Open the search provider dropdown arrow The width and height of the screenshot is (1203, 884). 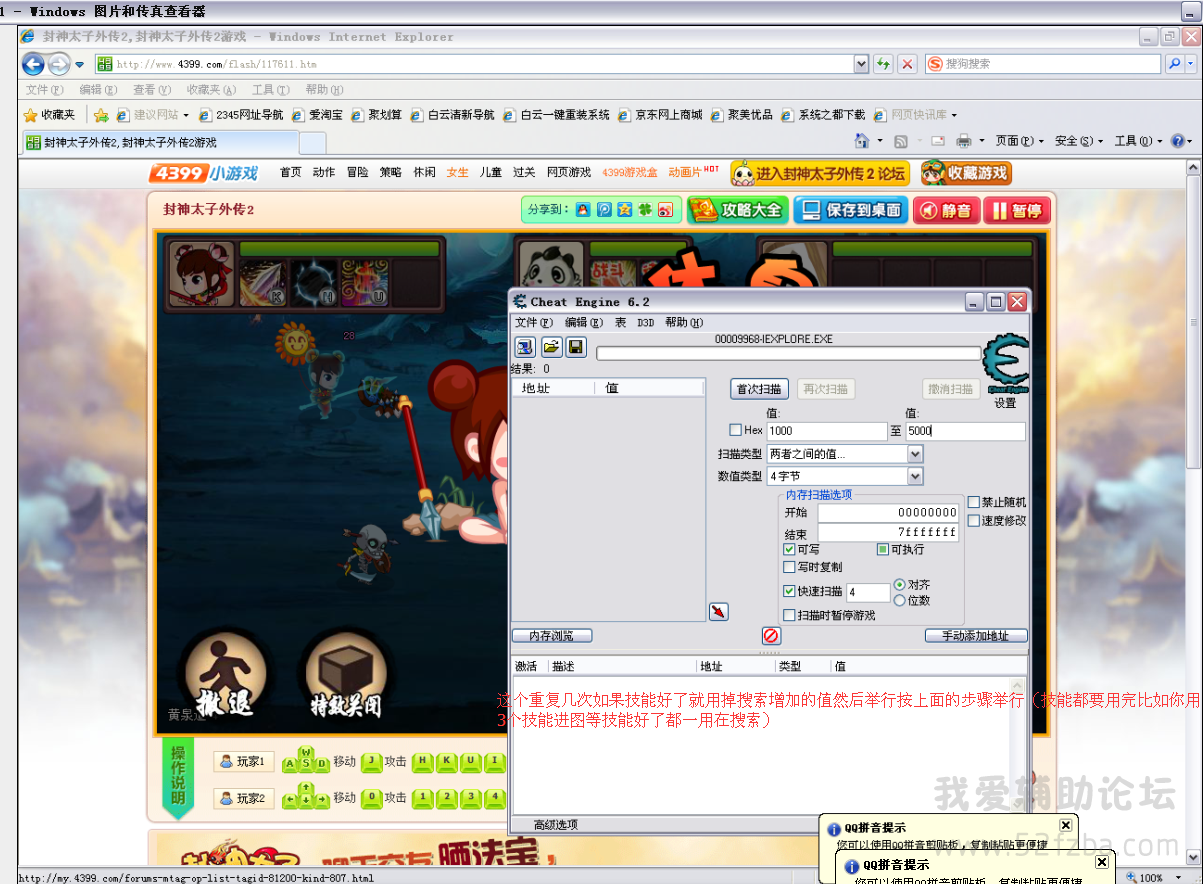pos(1190,63)
